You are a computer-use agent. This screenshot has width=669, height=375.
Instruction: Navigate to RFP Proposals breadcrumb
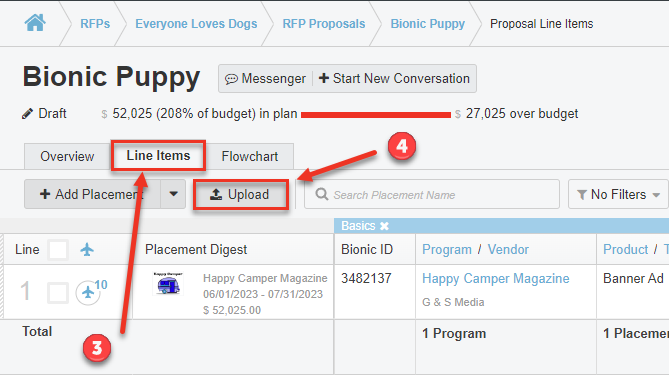[324, 24]
